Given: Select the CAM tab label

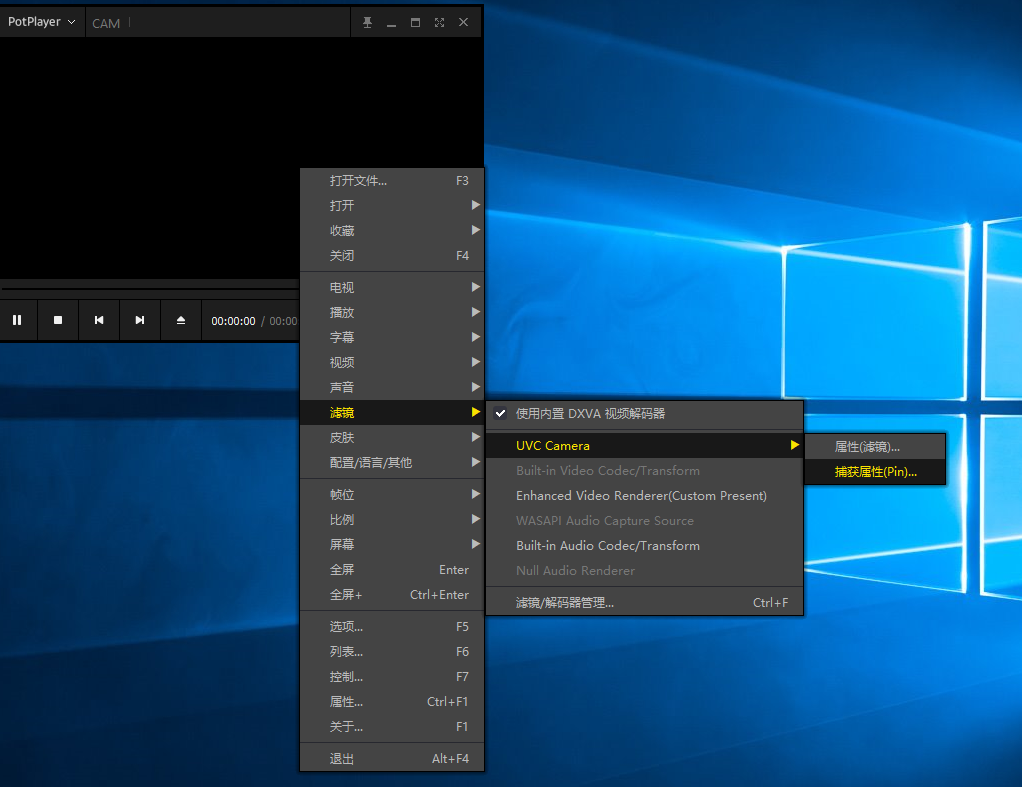Looking at the screenshot, I should click(x=106, y=23).
